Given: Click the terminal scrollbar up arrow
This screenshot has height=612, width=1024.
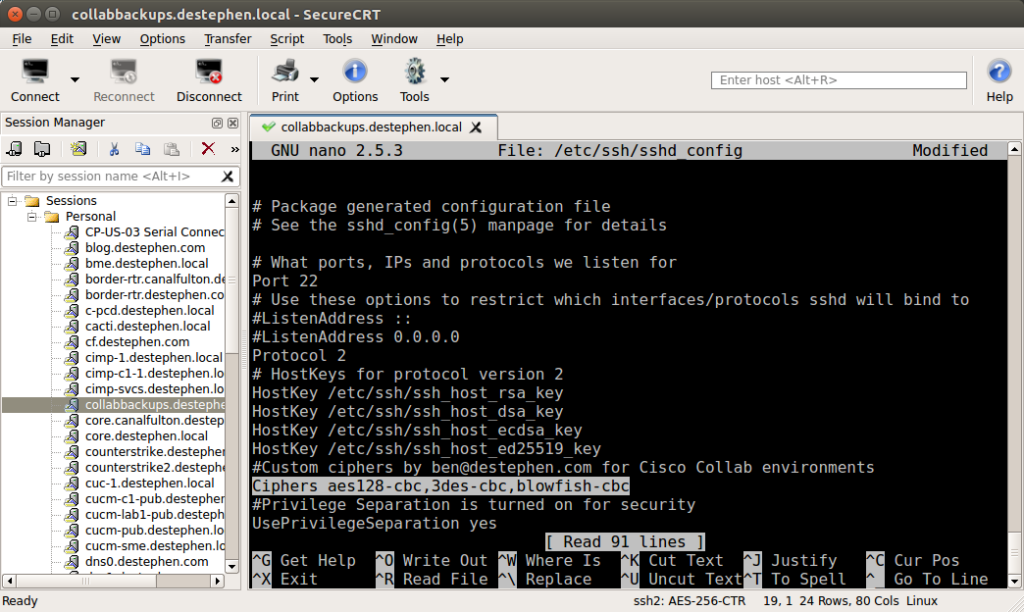Looking at the screenshot, I should (1014, 149).
